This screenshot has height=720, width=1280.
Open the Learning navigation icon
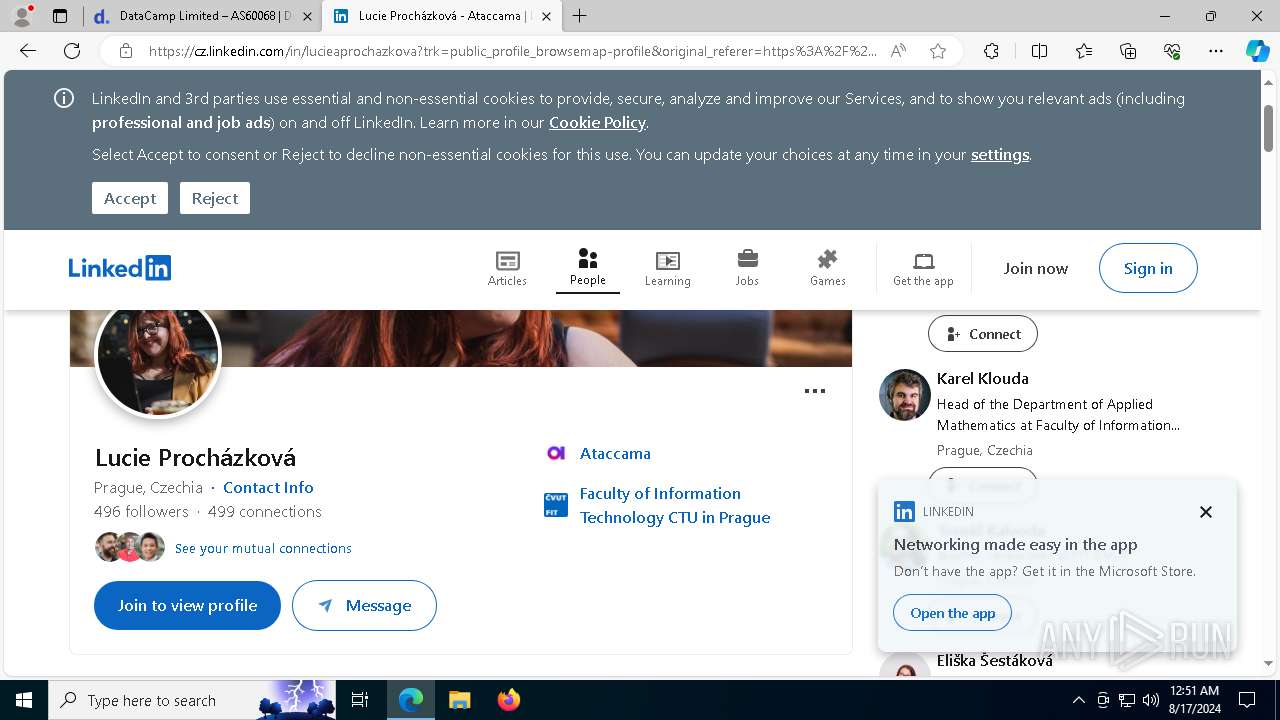coord(667,268)
